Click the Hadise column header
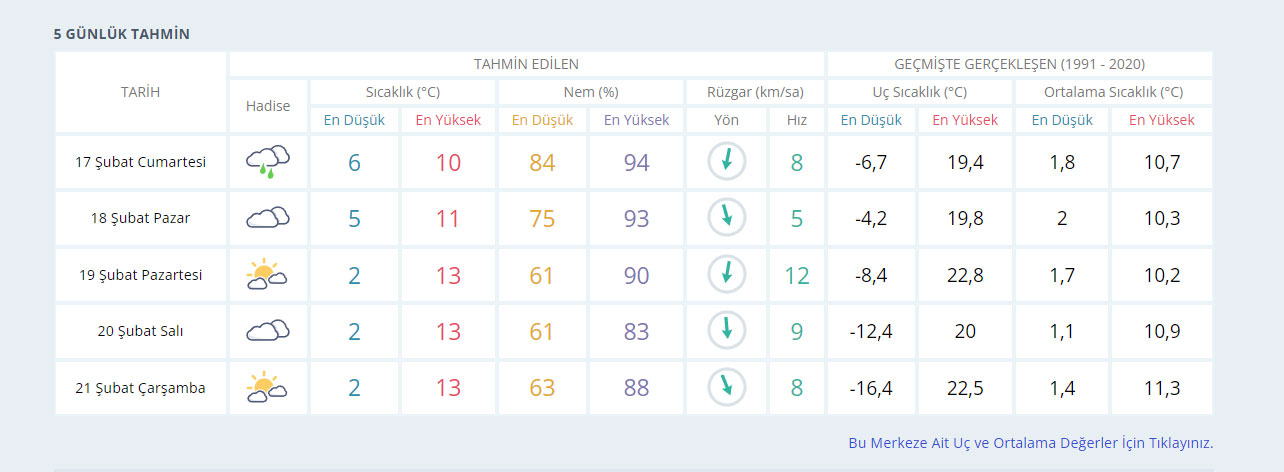1284x472 pixels. coord(267,106)
